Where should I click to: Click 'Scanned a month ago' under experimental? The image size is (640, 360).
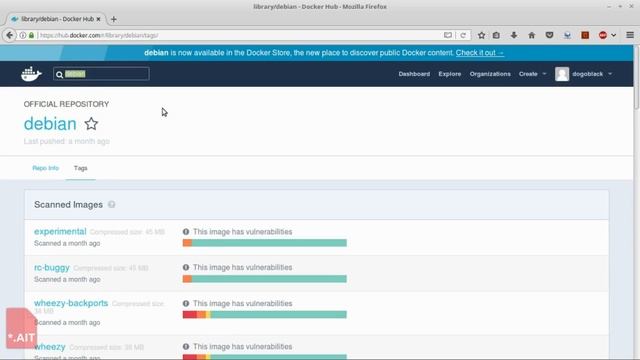click(x=67, y=243)
